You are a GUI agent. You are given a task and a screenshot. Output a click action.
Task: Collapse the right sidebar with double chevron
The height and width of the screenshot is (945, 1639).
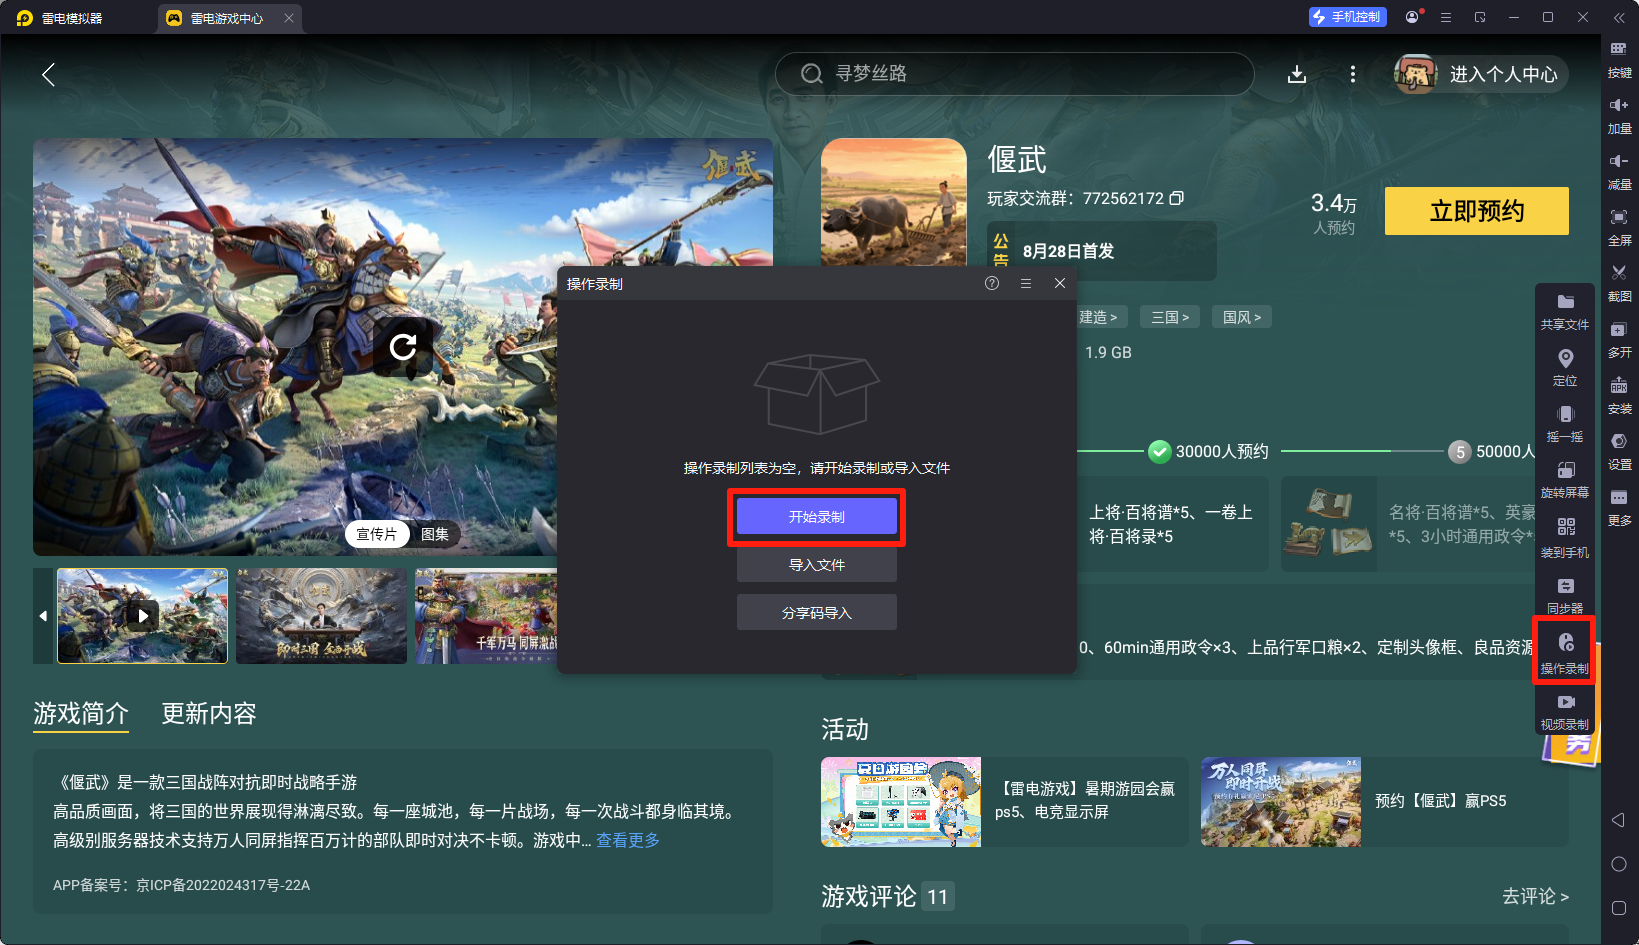[x=1619, y=17]
